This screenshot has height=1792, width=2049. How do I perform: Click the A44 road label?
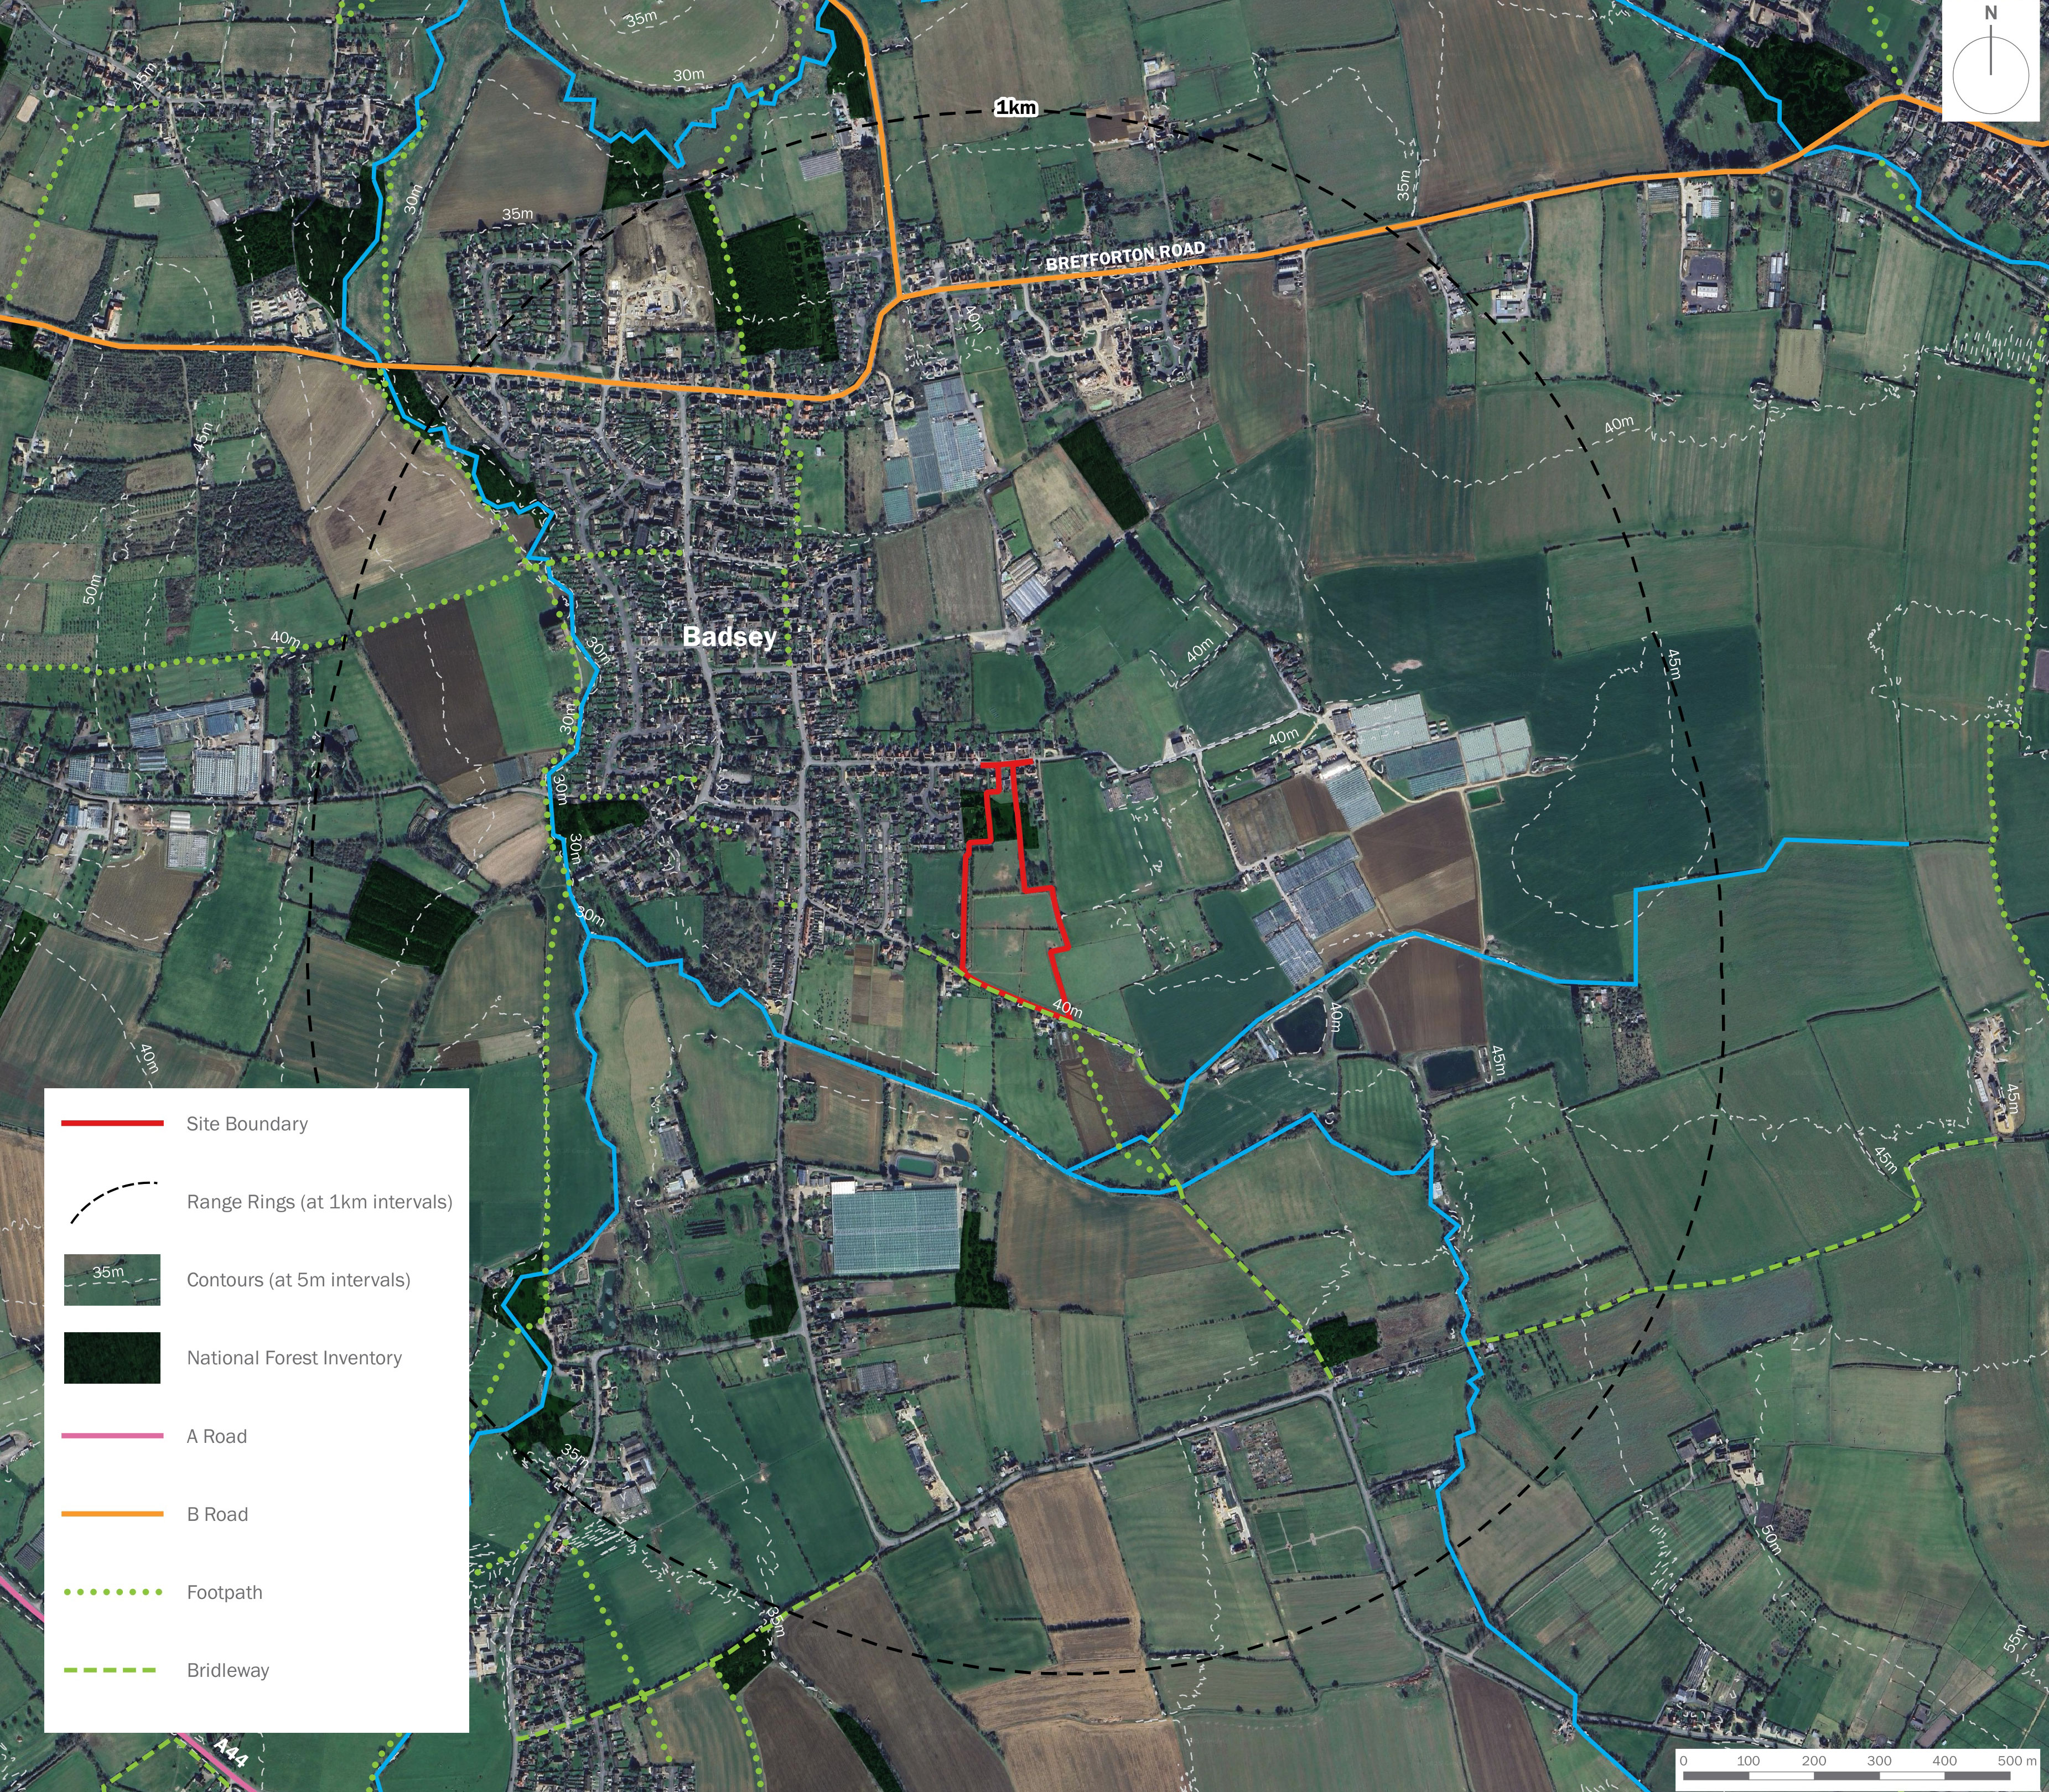[230, 1753]
